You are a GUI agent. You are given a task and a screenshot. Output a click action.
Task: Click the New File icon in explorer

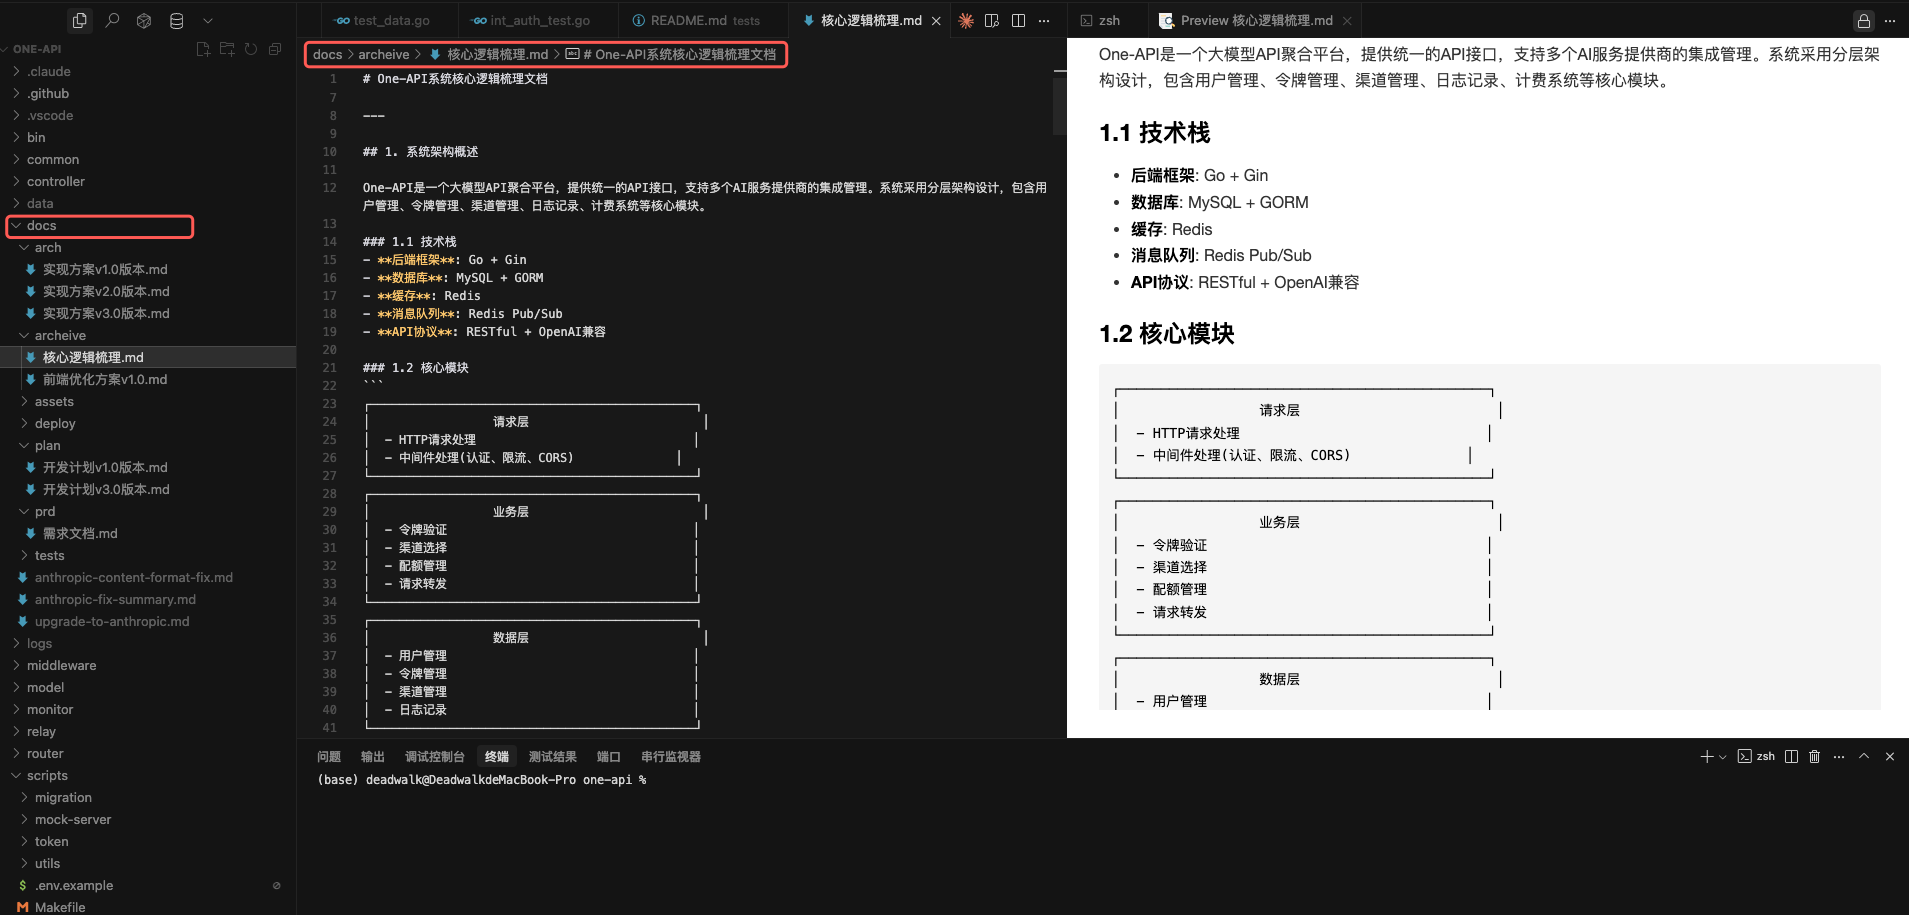[x=203, y=49]
